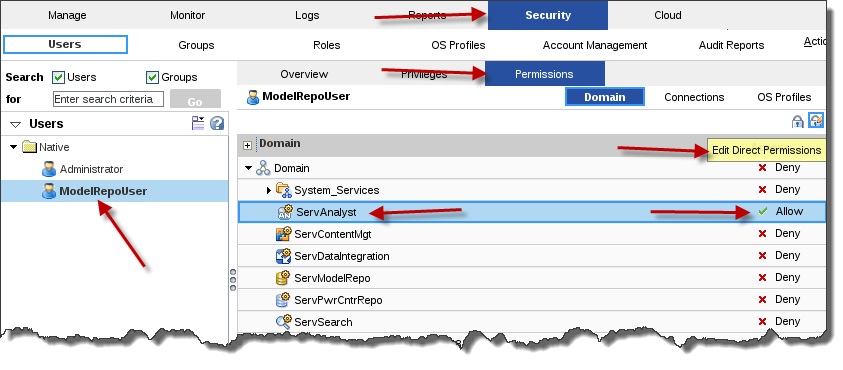Select the Security tab
This screenshot has height=370, width=843.
(548, 15)
